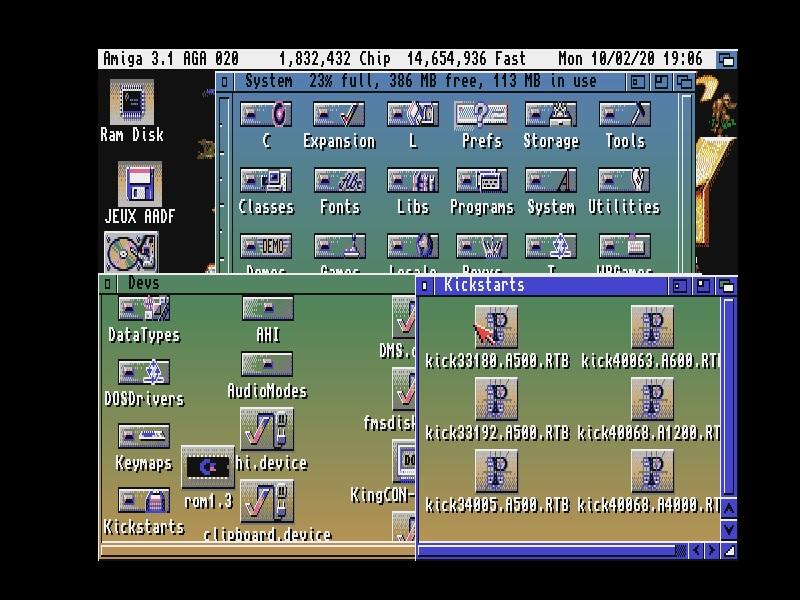Screen dimensions: 800x600
Task: Click the Kickstarts window size gadget
Action: point(729,550)
